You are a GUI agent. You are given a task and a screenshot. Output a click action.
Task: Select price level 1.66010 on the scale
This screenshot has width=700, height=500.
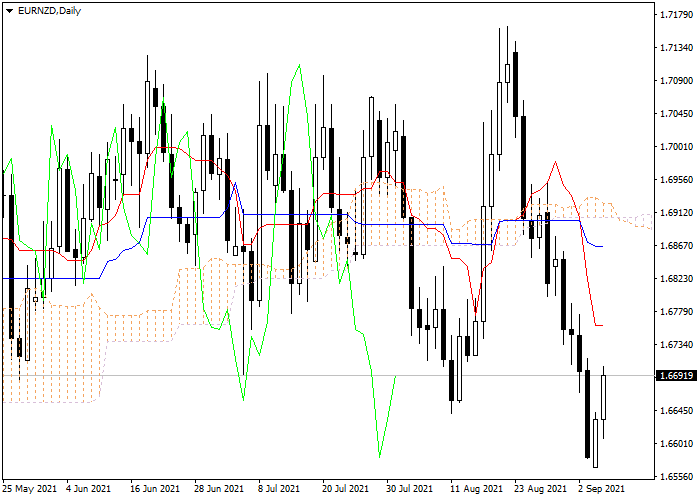click(677, 443)
